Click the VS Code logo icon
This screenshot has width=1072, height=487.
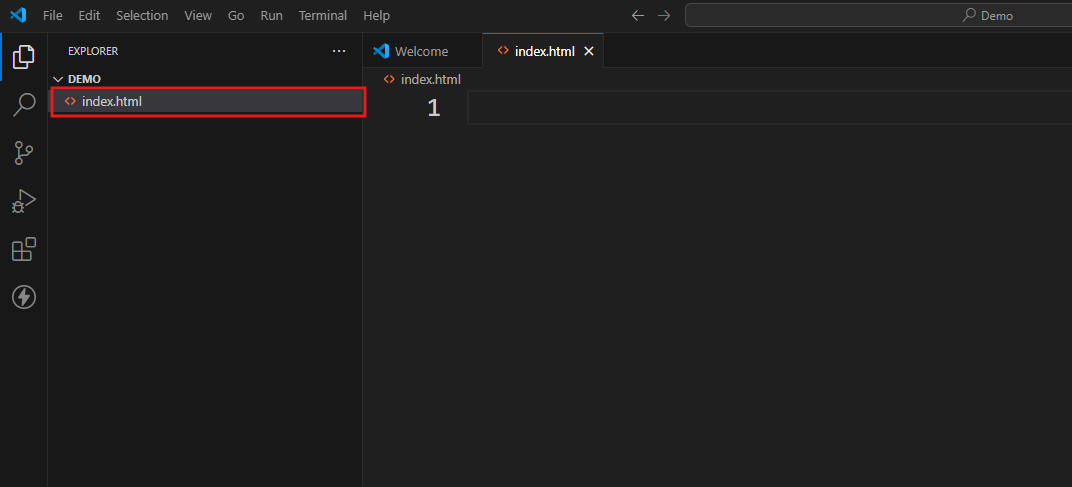point(17,15)
